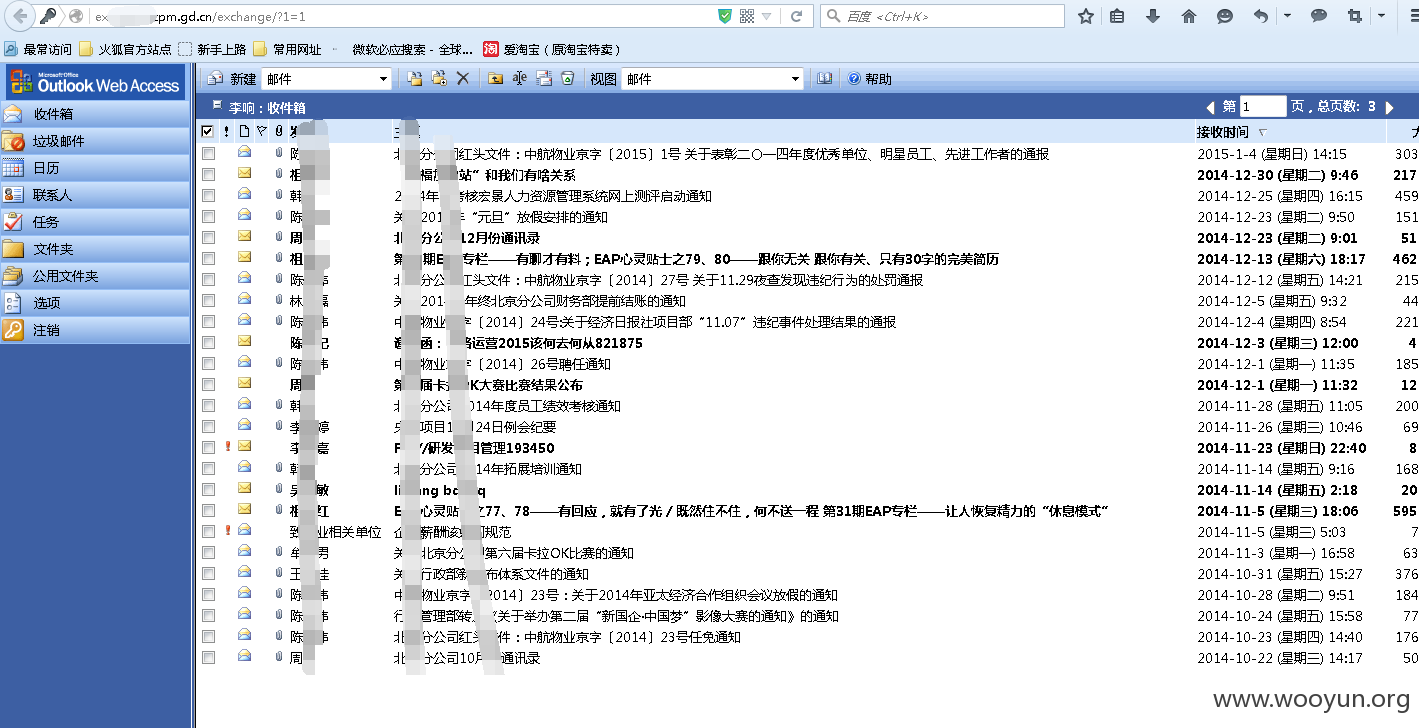Click the move/copy to folder icon

click(415, 79)
